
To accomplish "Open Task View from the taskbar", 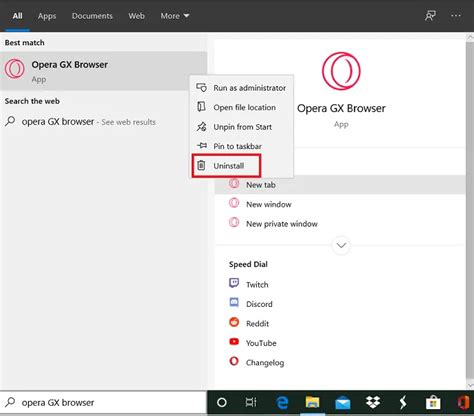I will 251,403.
